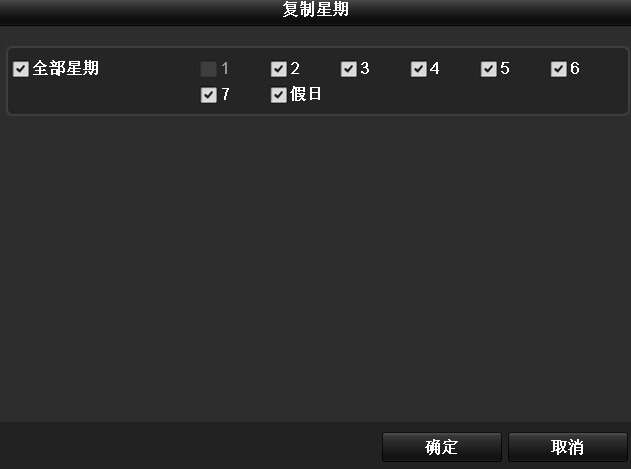Click the dimmed number 1 label
This screenshot has width=631, height=469.
pyautogui.click(x=225, y=68)
